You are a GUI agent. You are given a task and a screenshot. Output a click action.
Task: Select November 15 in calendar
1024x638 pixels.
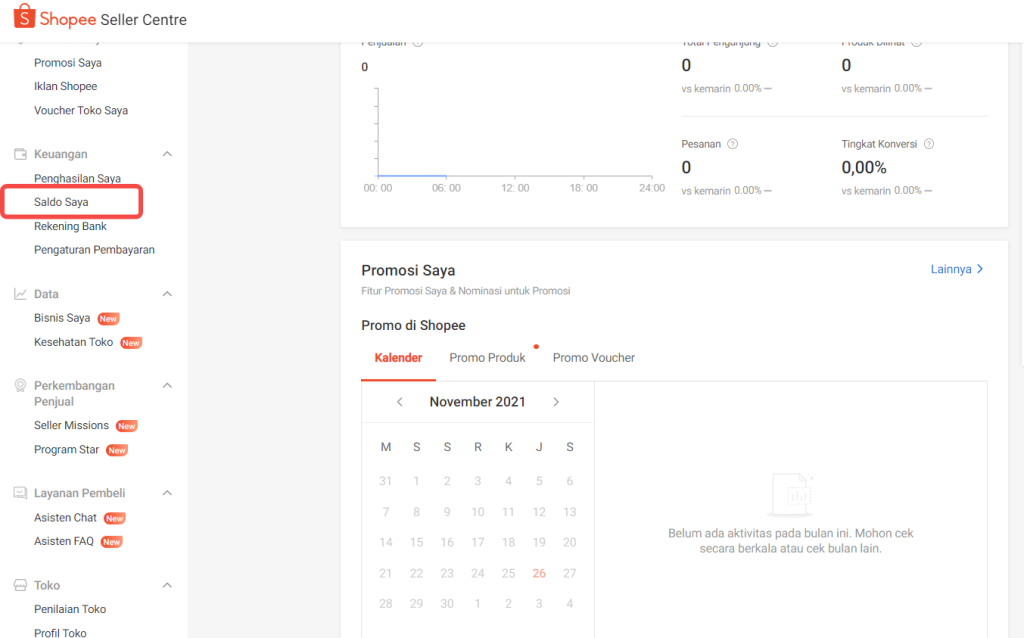pos(416,542)
